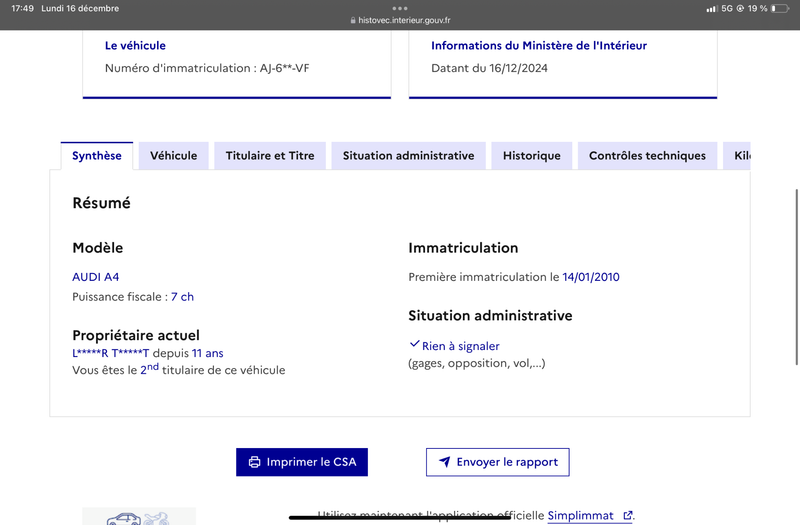The width and height of the screenshot is (800, 525).
Task: Tap the battery icon in the status bar
Action: click(780, 9)
